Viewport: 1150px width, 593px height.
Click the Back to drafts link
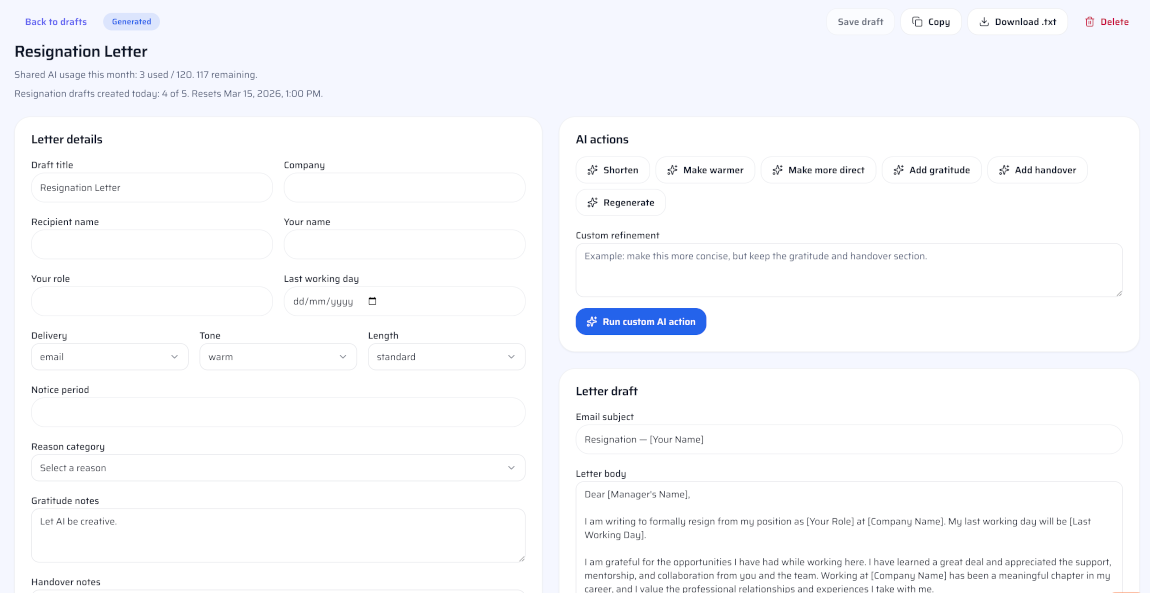click(x=55, y=21)
